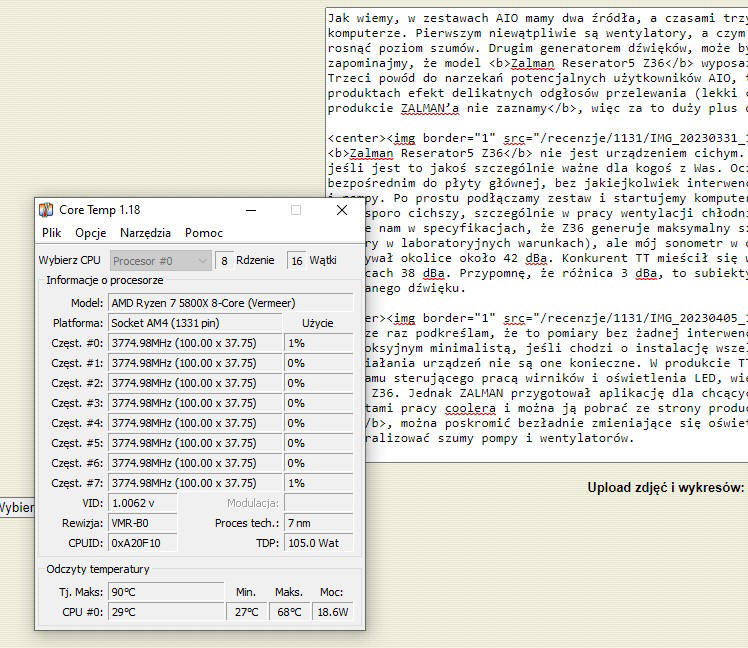Click the core #3 usage value 0%
The image size is (748, 648).
[x=319, y=403]
